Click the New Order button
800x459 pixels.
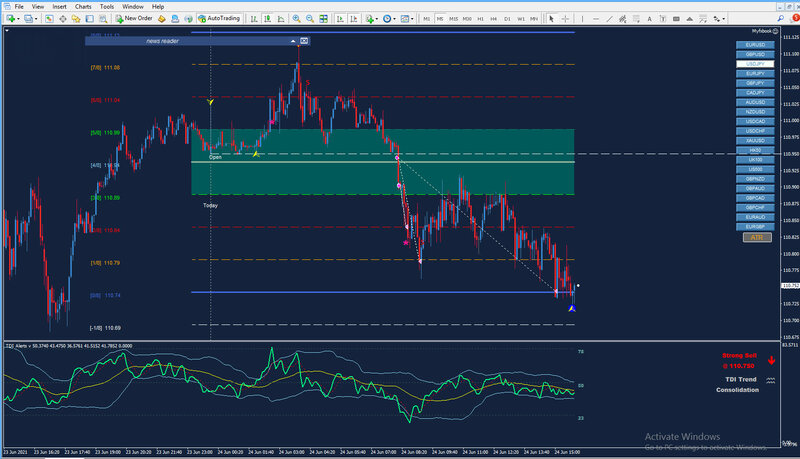[x=134, y=18]
